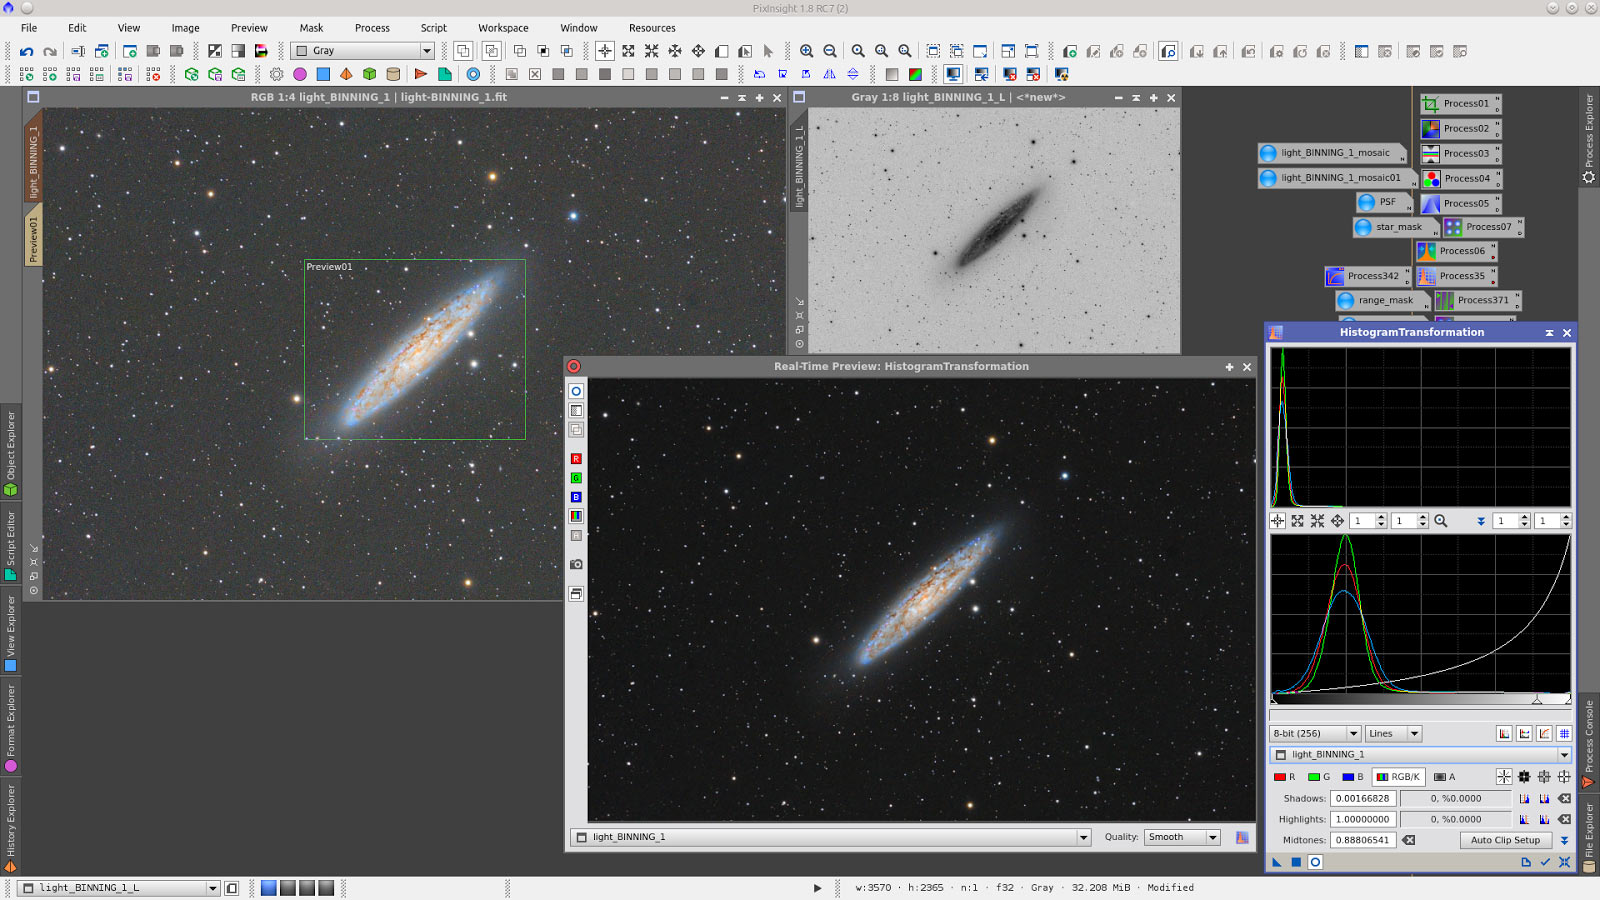Click the Auto Clip Setup button
This screenshot has width=1600, height=900.
[x=1505, y=840]
